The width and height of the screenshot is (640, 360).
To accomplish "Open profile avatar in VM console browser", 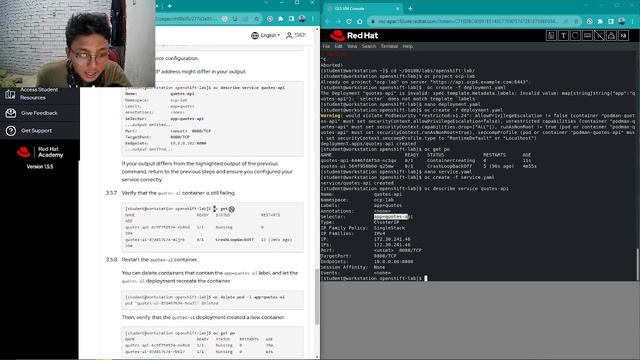I will click(x=622, y=21).
